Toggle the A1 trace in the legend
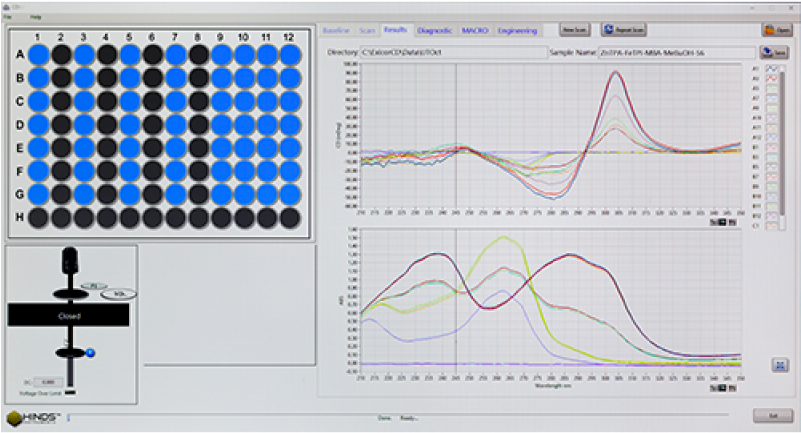Image resolution: width=801 pixels, height=433 pixels. click(771, 68)
